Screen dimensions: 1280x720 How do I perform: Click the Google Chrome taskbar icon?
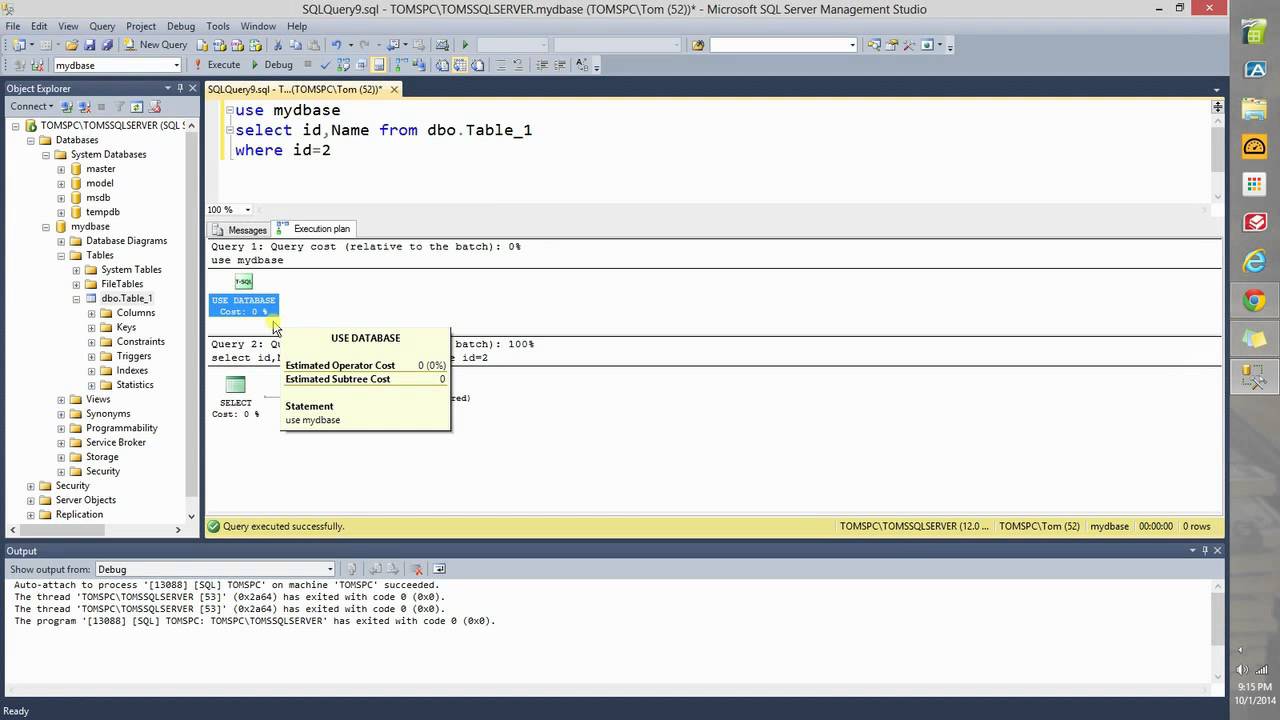coord(1254,300)
